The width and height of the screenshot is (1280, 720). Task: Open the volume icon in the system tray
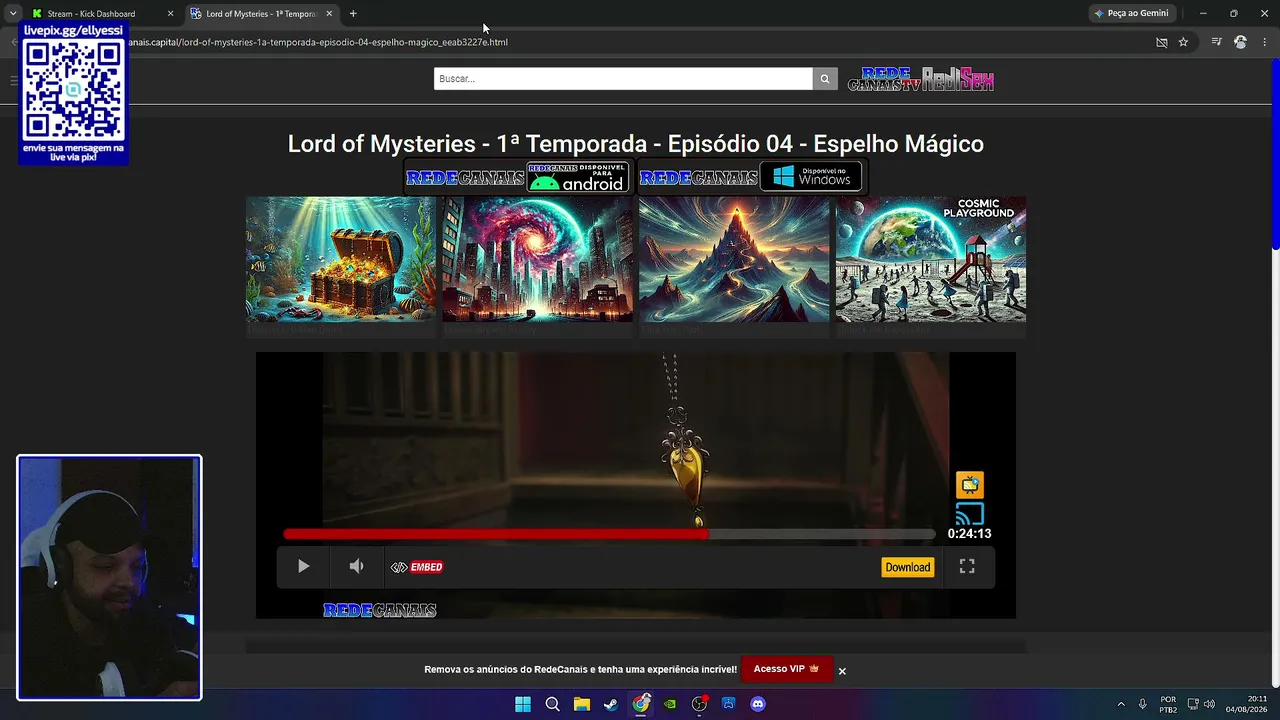(1209, 704)
